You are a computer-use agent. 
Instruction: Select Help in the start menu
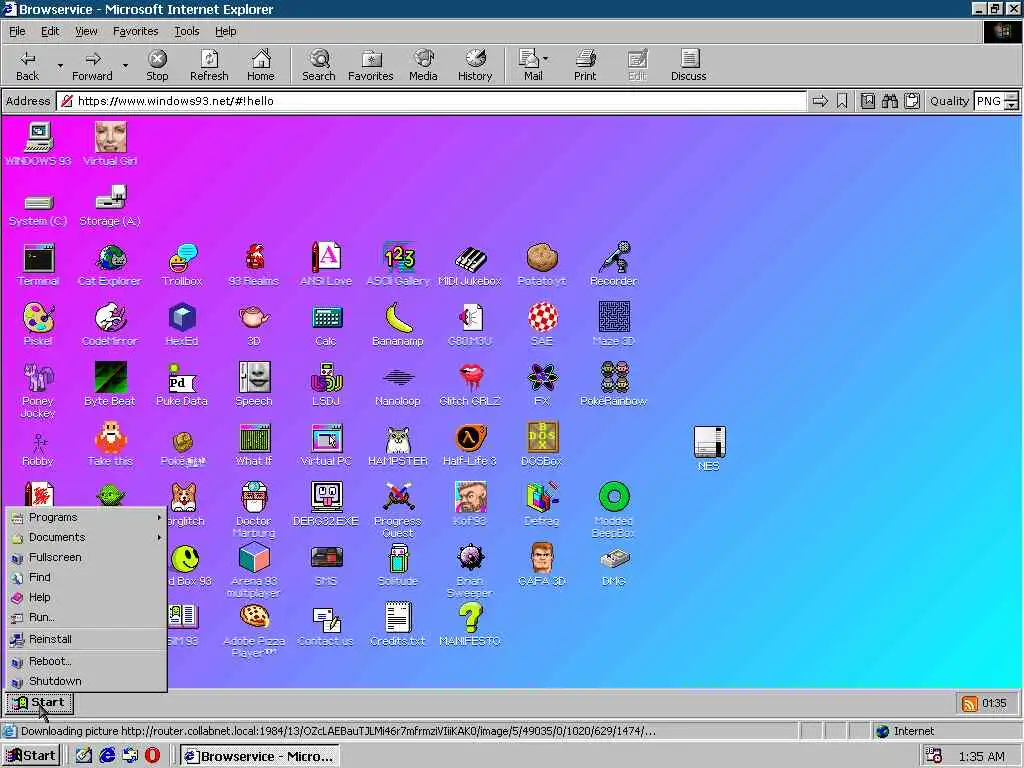(x=87, y=597)
